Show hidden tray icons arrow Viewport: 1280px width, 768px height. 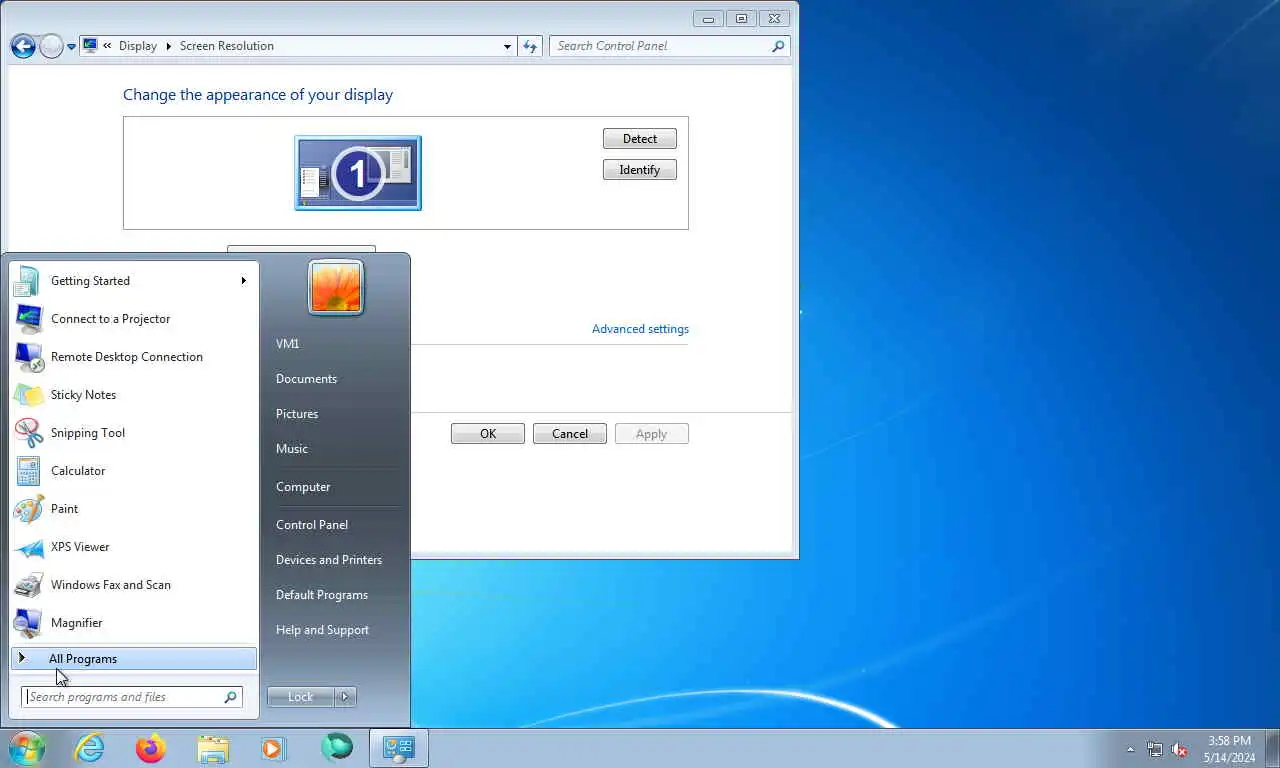pos(1131,749)
